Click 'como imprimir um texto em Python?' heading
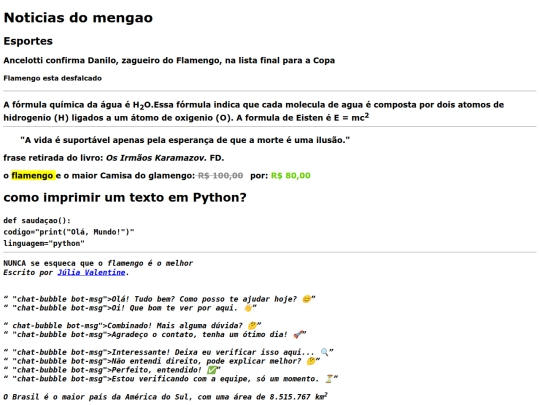 point(125,198)
